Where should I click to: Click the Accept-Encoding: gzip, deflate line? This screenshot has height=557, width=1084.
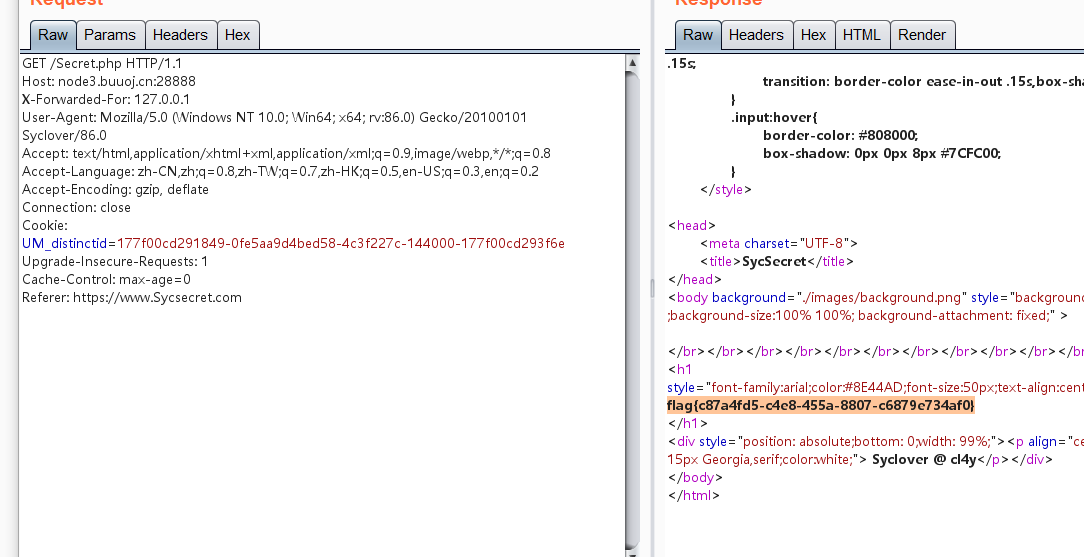(115, 189)
